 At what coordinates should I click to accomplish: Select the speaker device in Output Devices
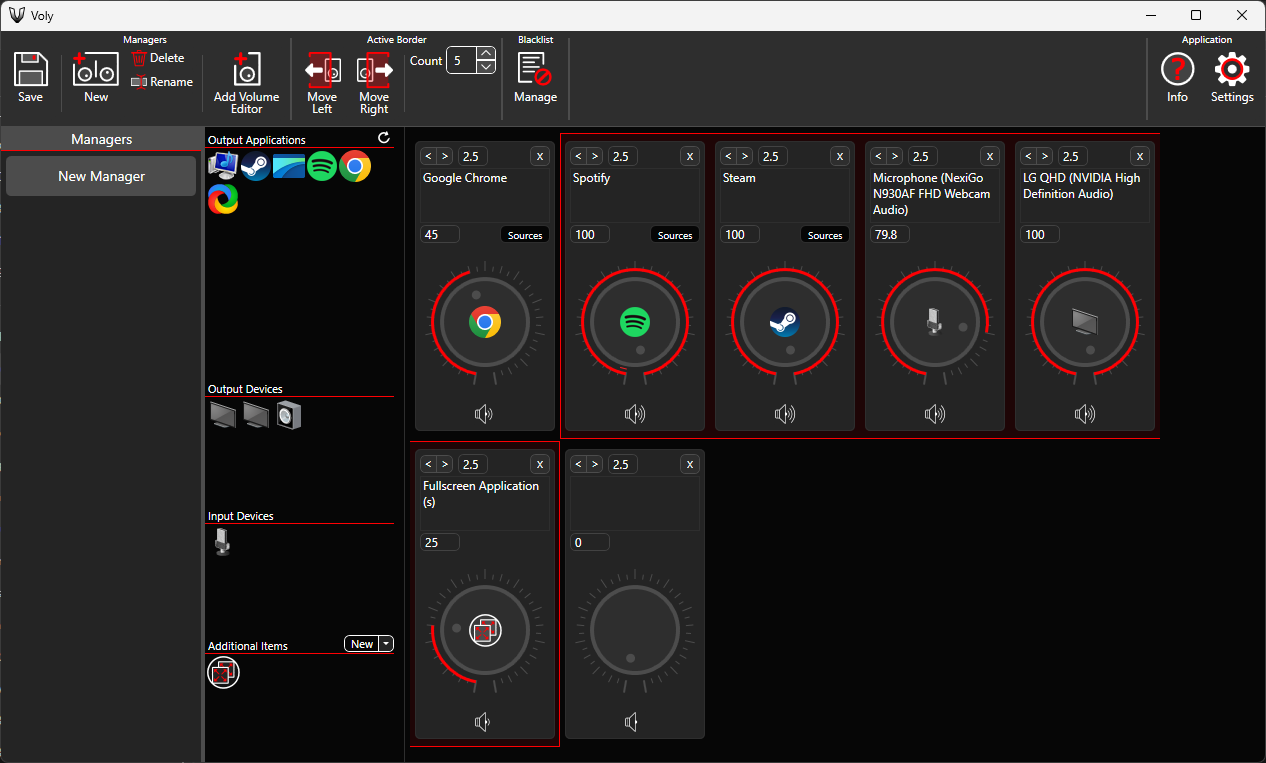pos(289,414)
